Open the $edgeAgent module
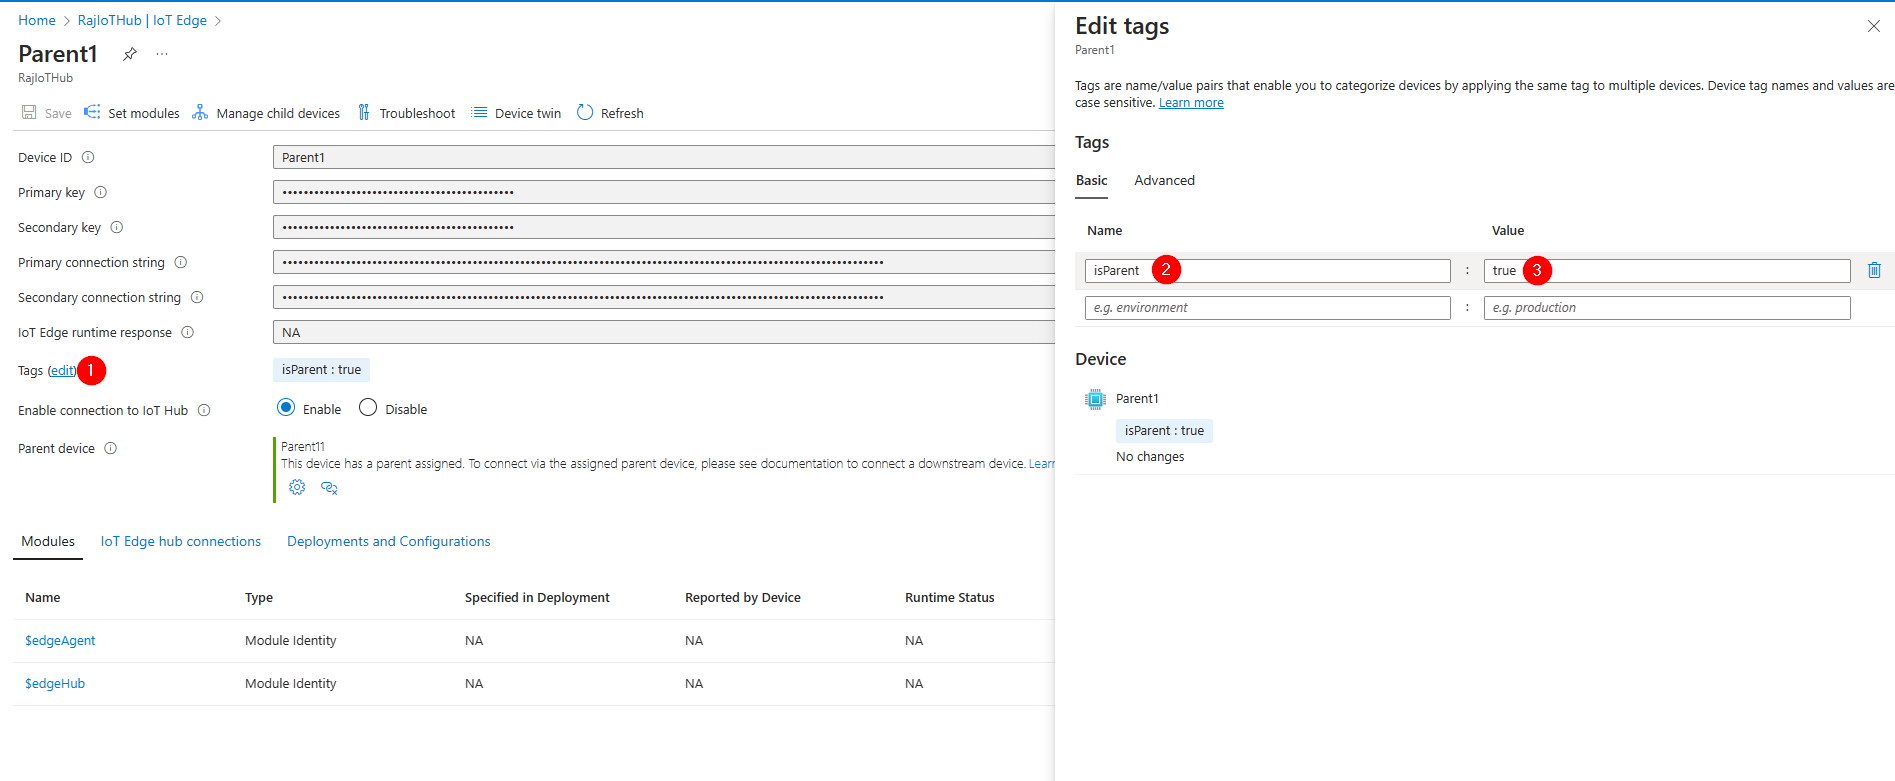1895x781 pixels. click(x=60, y=641)
